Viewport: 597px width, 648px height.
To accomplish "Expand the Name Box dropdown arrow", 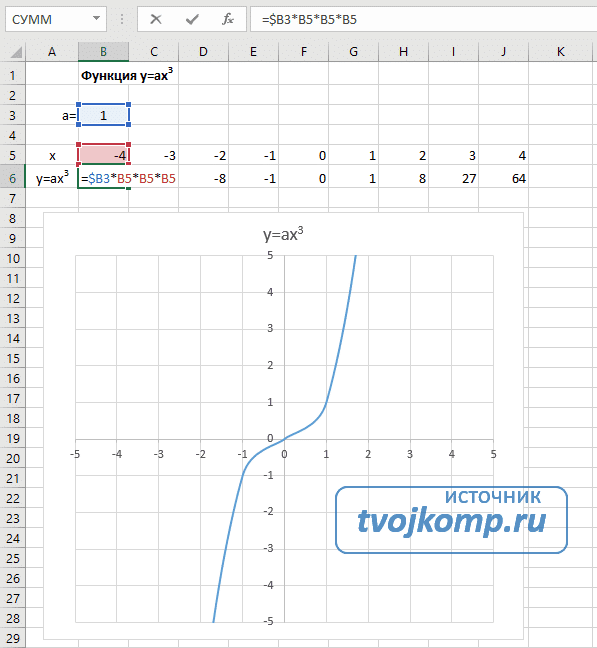I will 96,19.
